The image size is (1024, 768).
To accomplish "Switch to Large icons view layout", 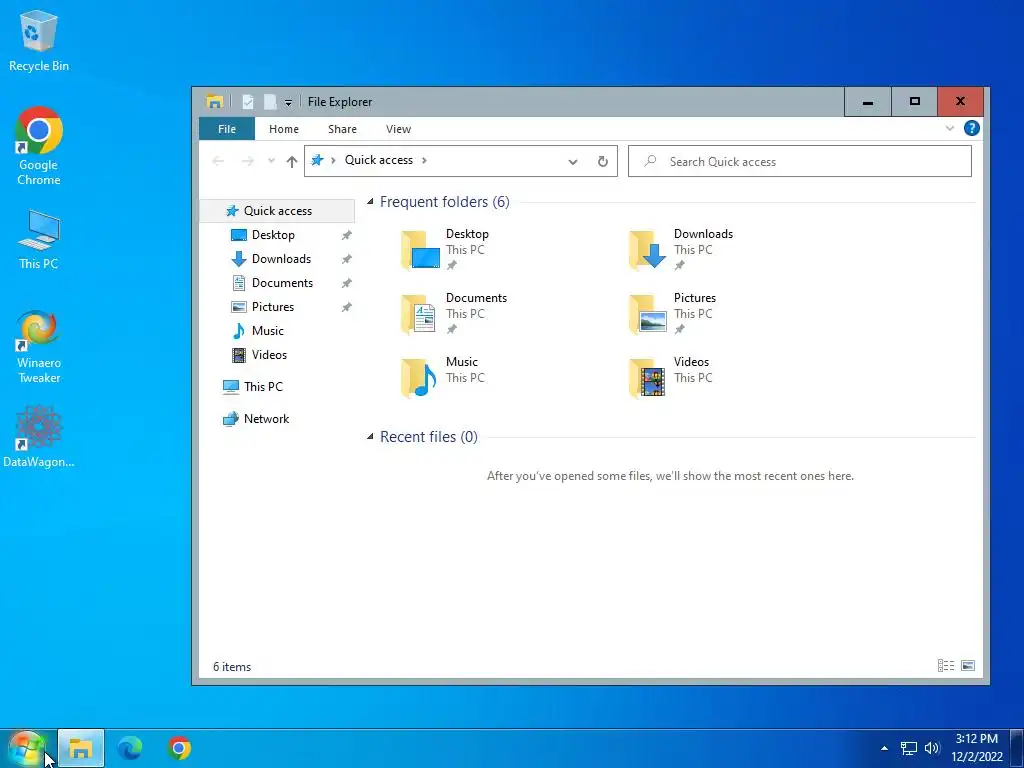I will point(968,665).
